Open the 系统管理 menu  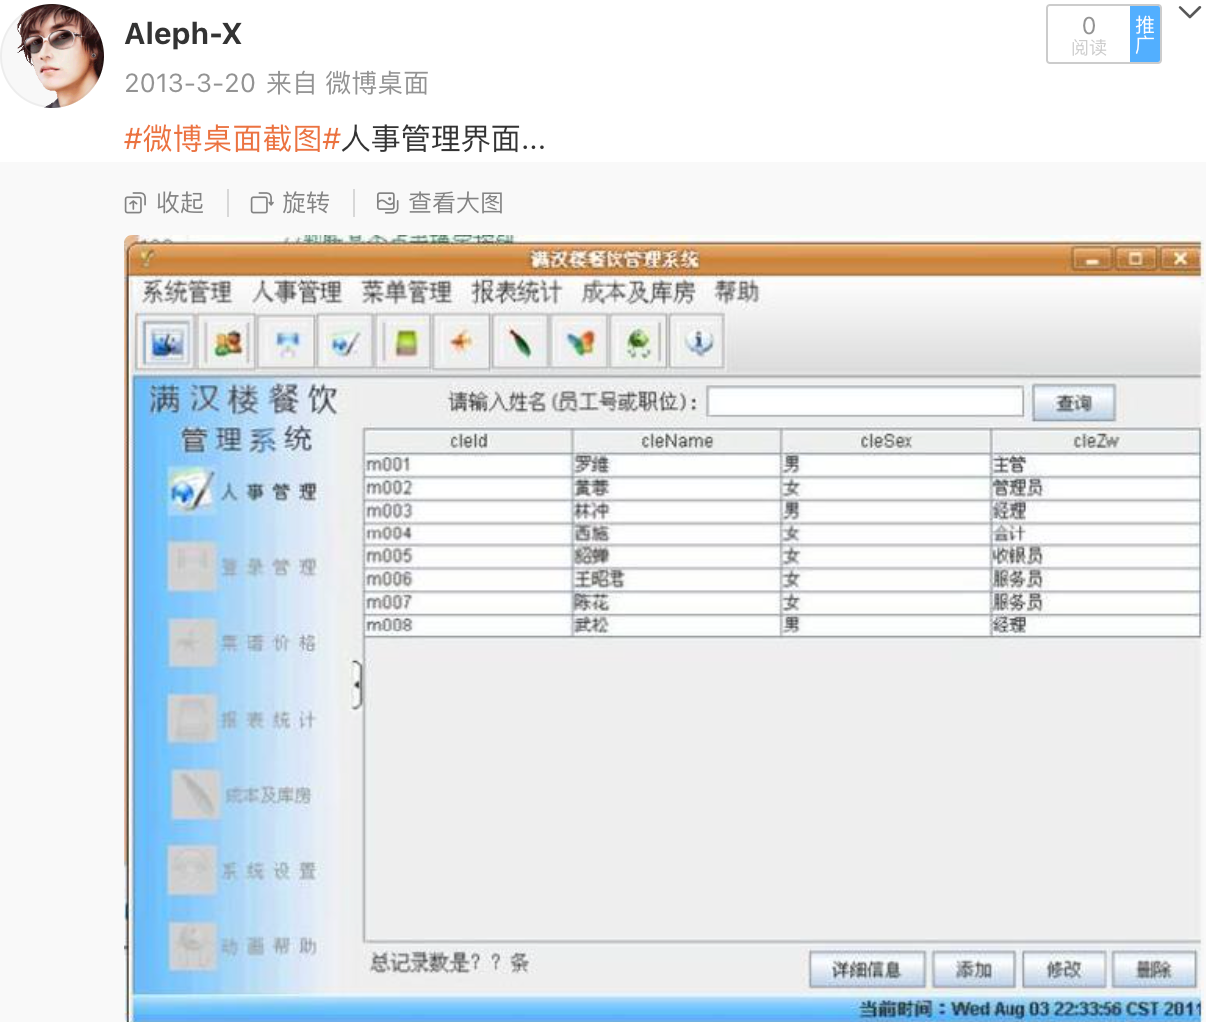pos(187,292)
